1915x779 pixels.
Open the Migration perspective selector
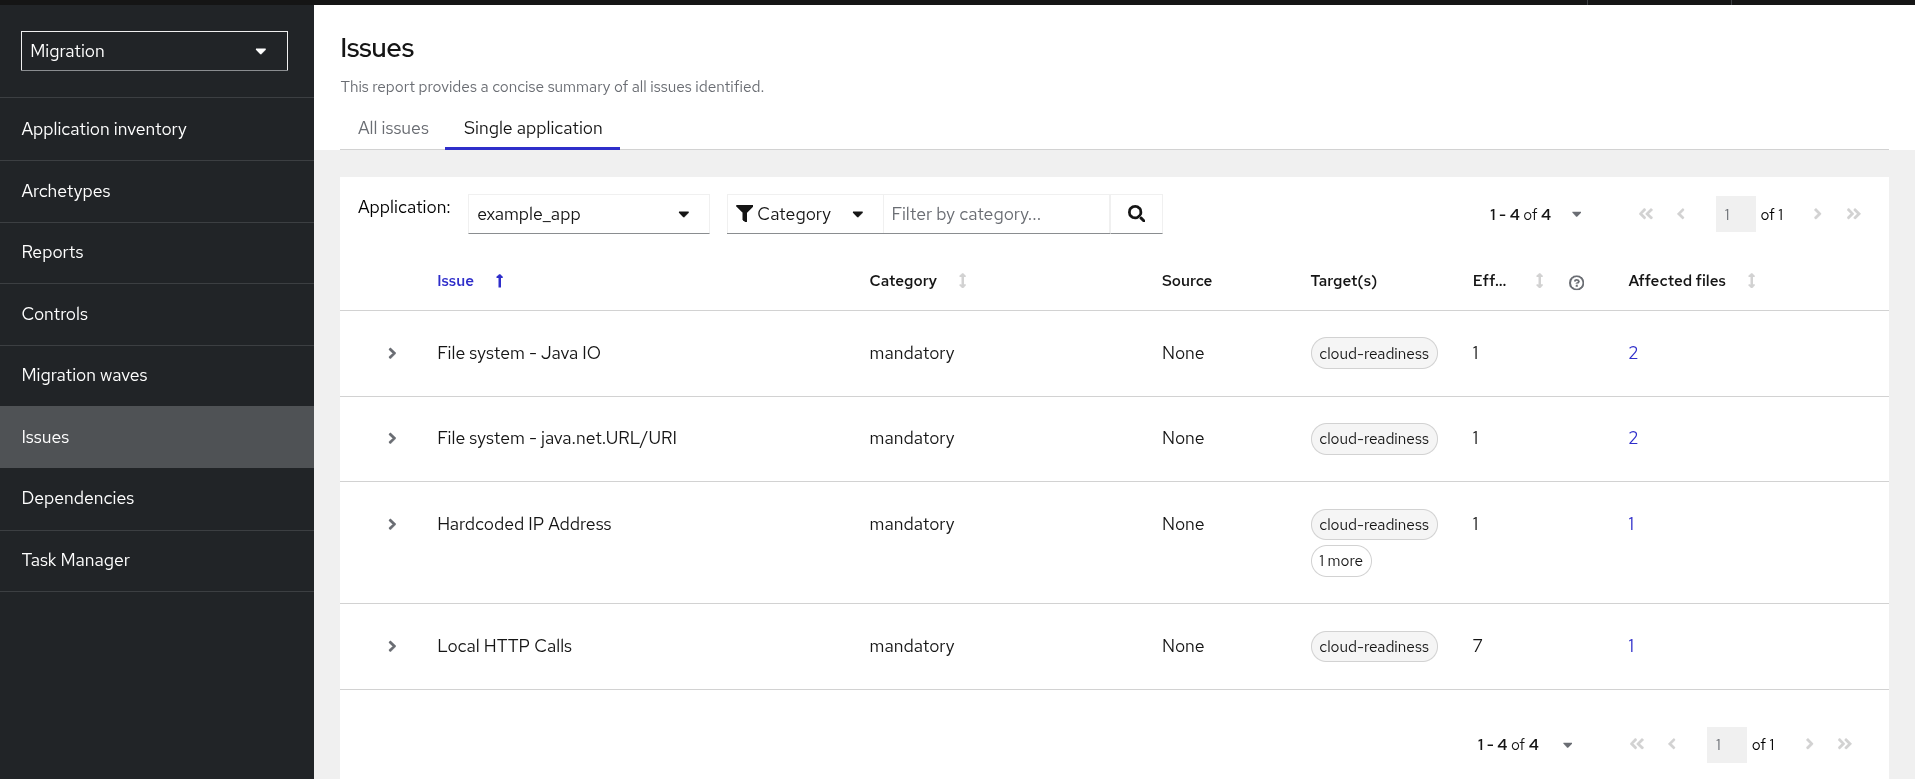[154, 51]
